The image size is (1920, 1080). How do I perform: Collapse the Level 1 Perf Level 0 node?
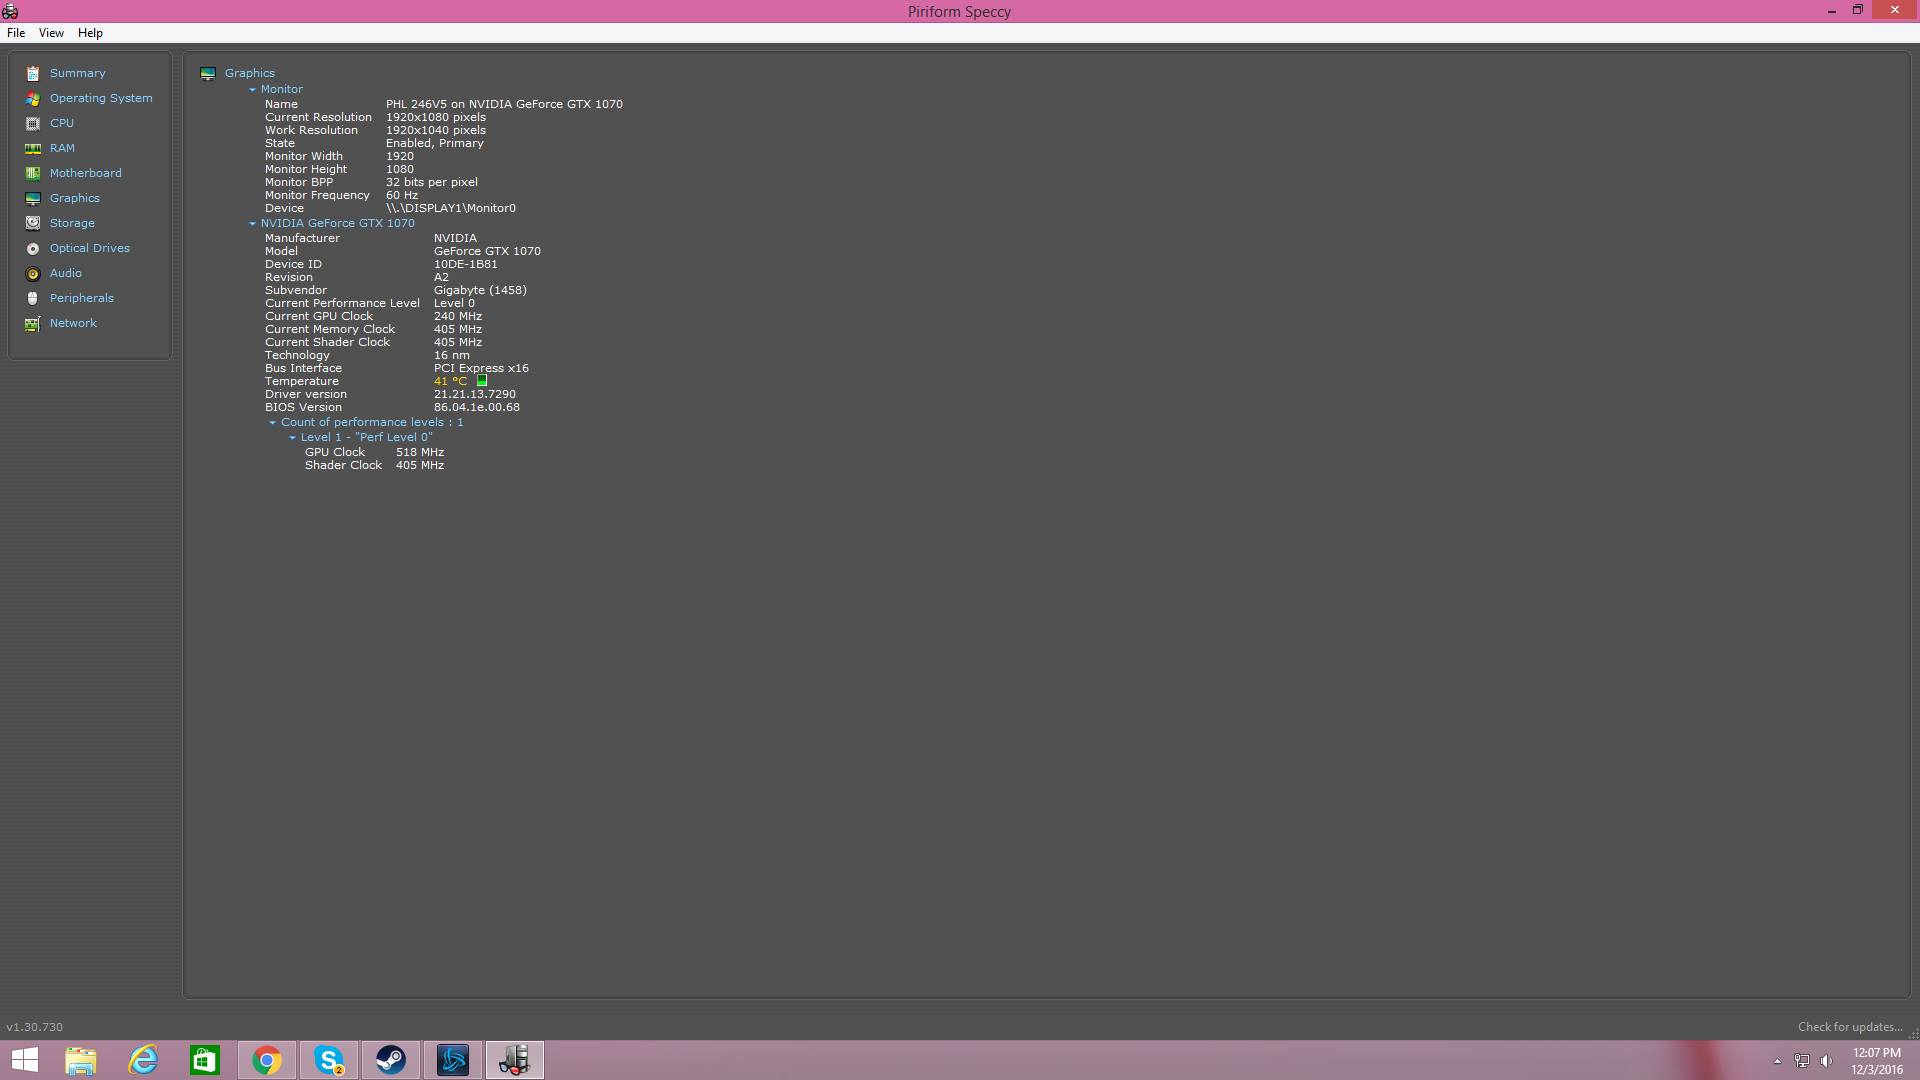click(292, 438)
